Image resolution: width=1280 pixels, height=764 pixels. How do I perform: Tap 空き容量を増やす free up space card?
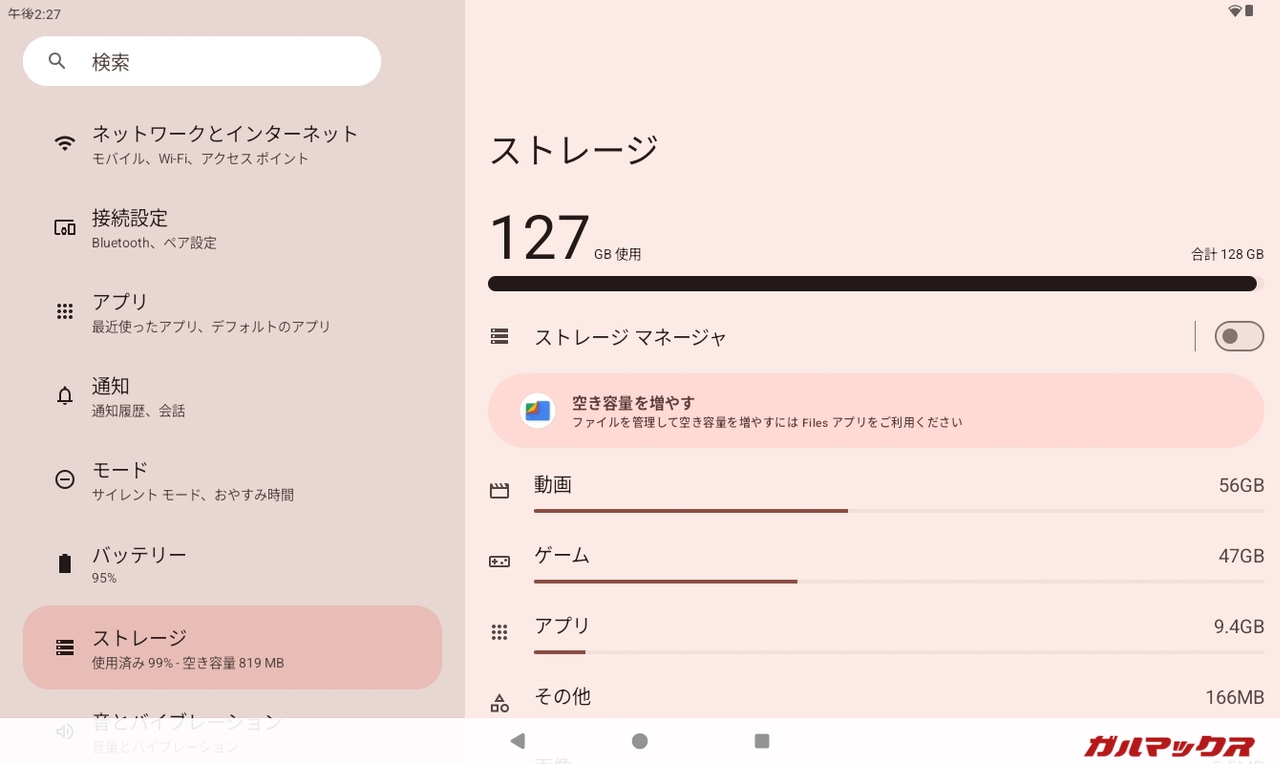876,411
